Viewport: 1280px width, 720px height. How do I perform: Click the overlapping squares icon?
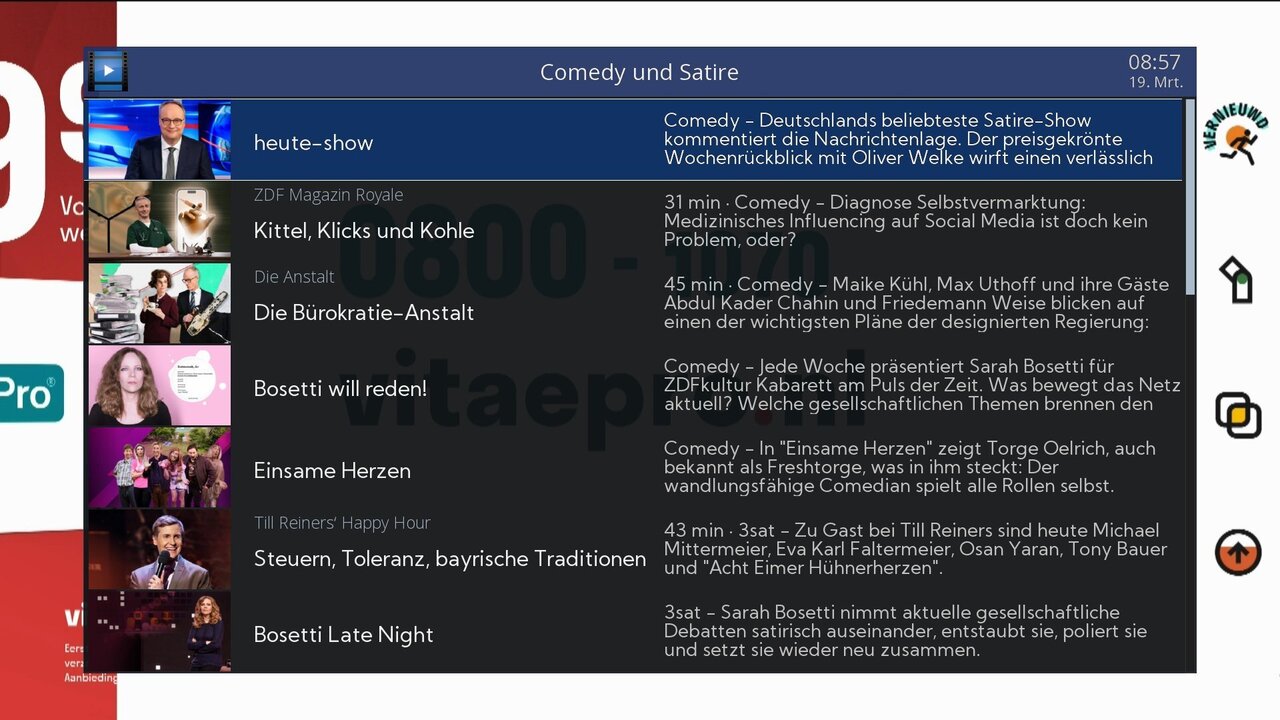pos(1238,414)
